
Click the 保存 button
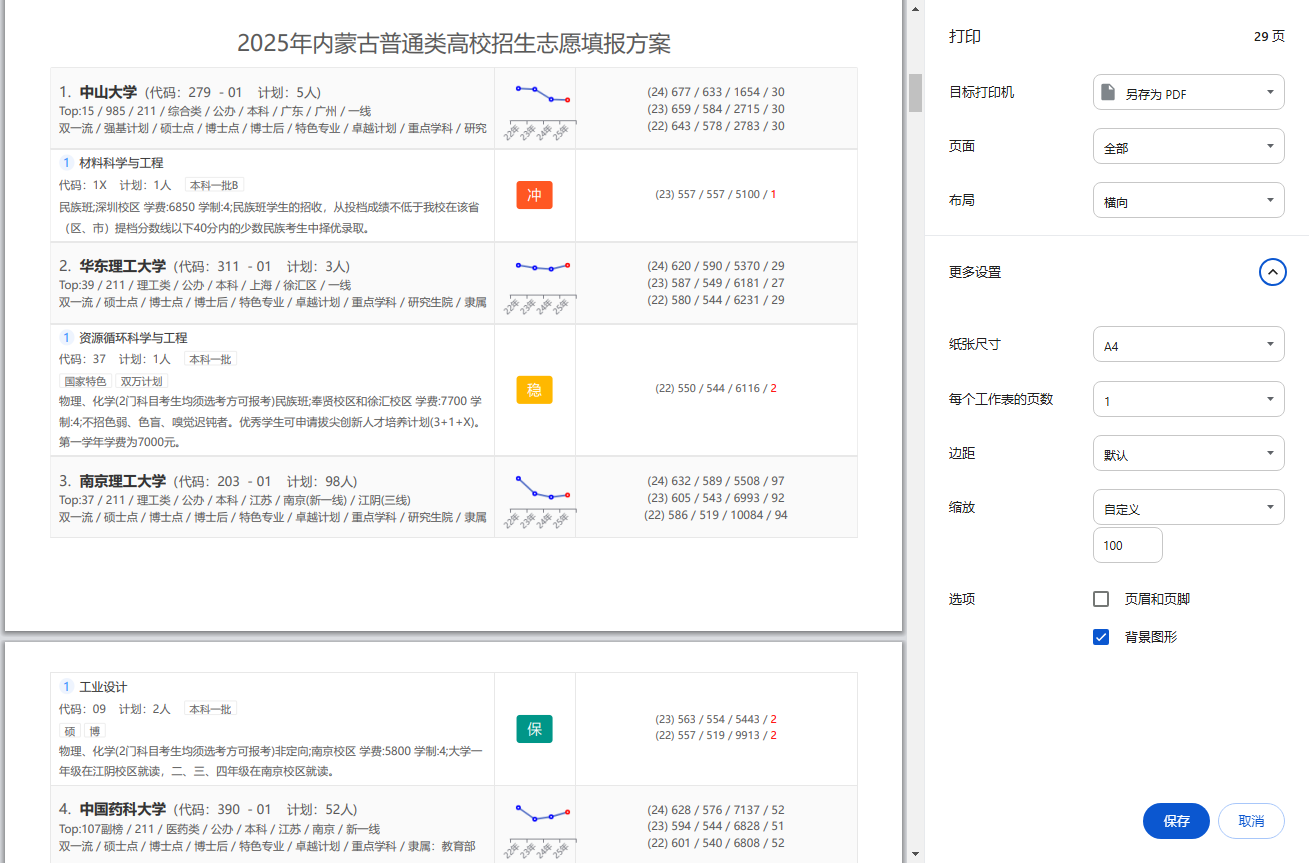coord(1176,821)
